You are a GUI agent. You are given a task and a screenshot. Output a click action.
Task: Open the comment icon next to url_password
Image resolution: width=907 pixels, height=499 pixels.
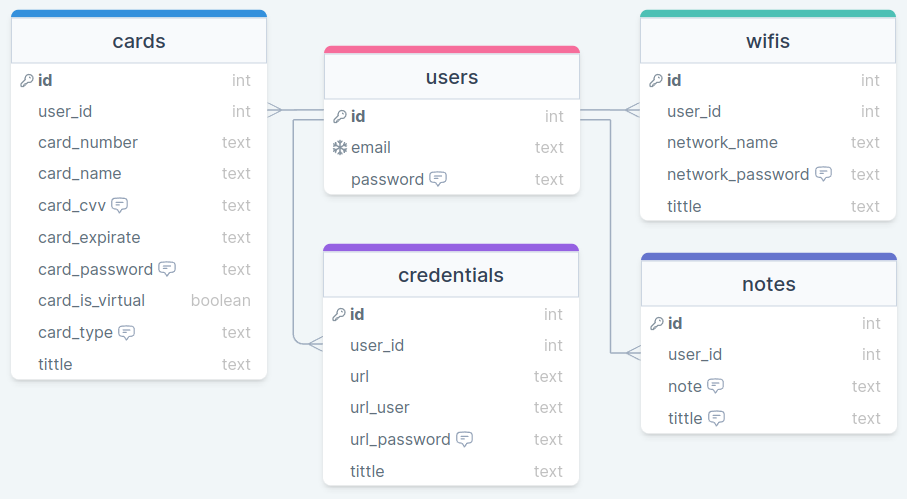pos(464,439)
